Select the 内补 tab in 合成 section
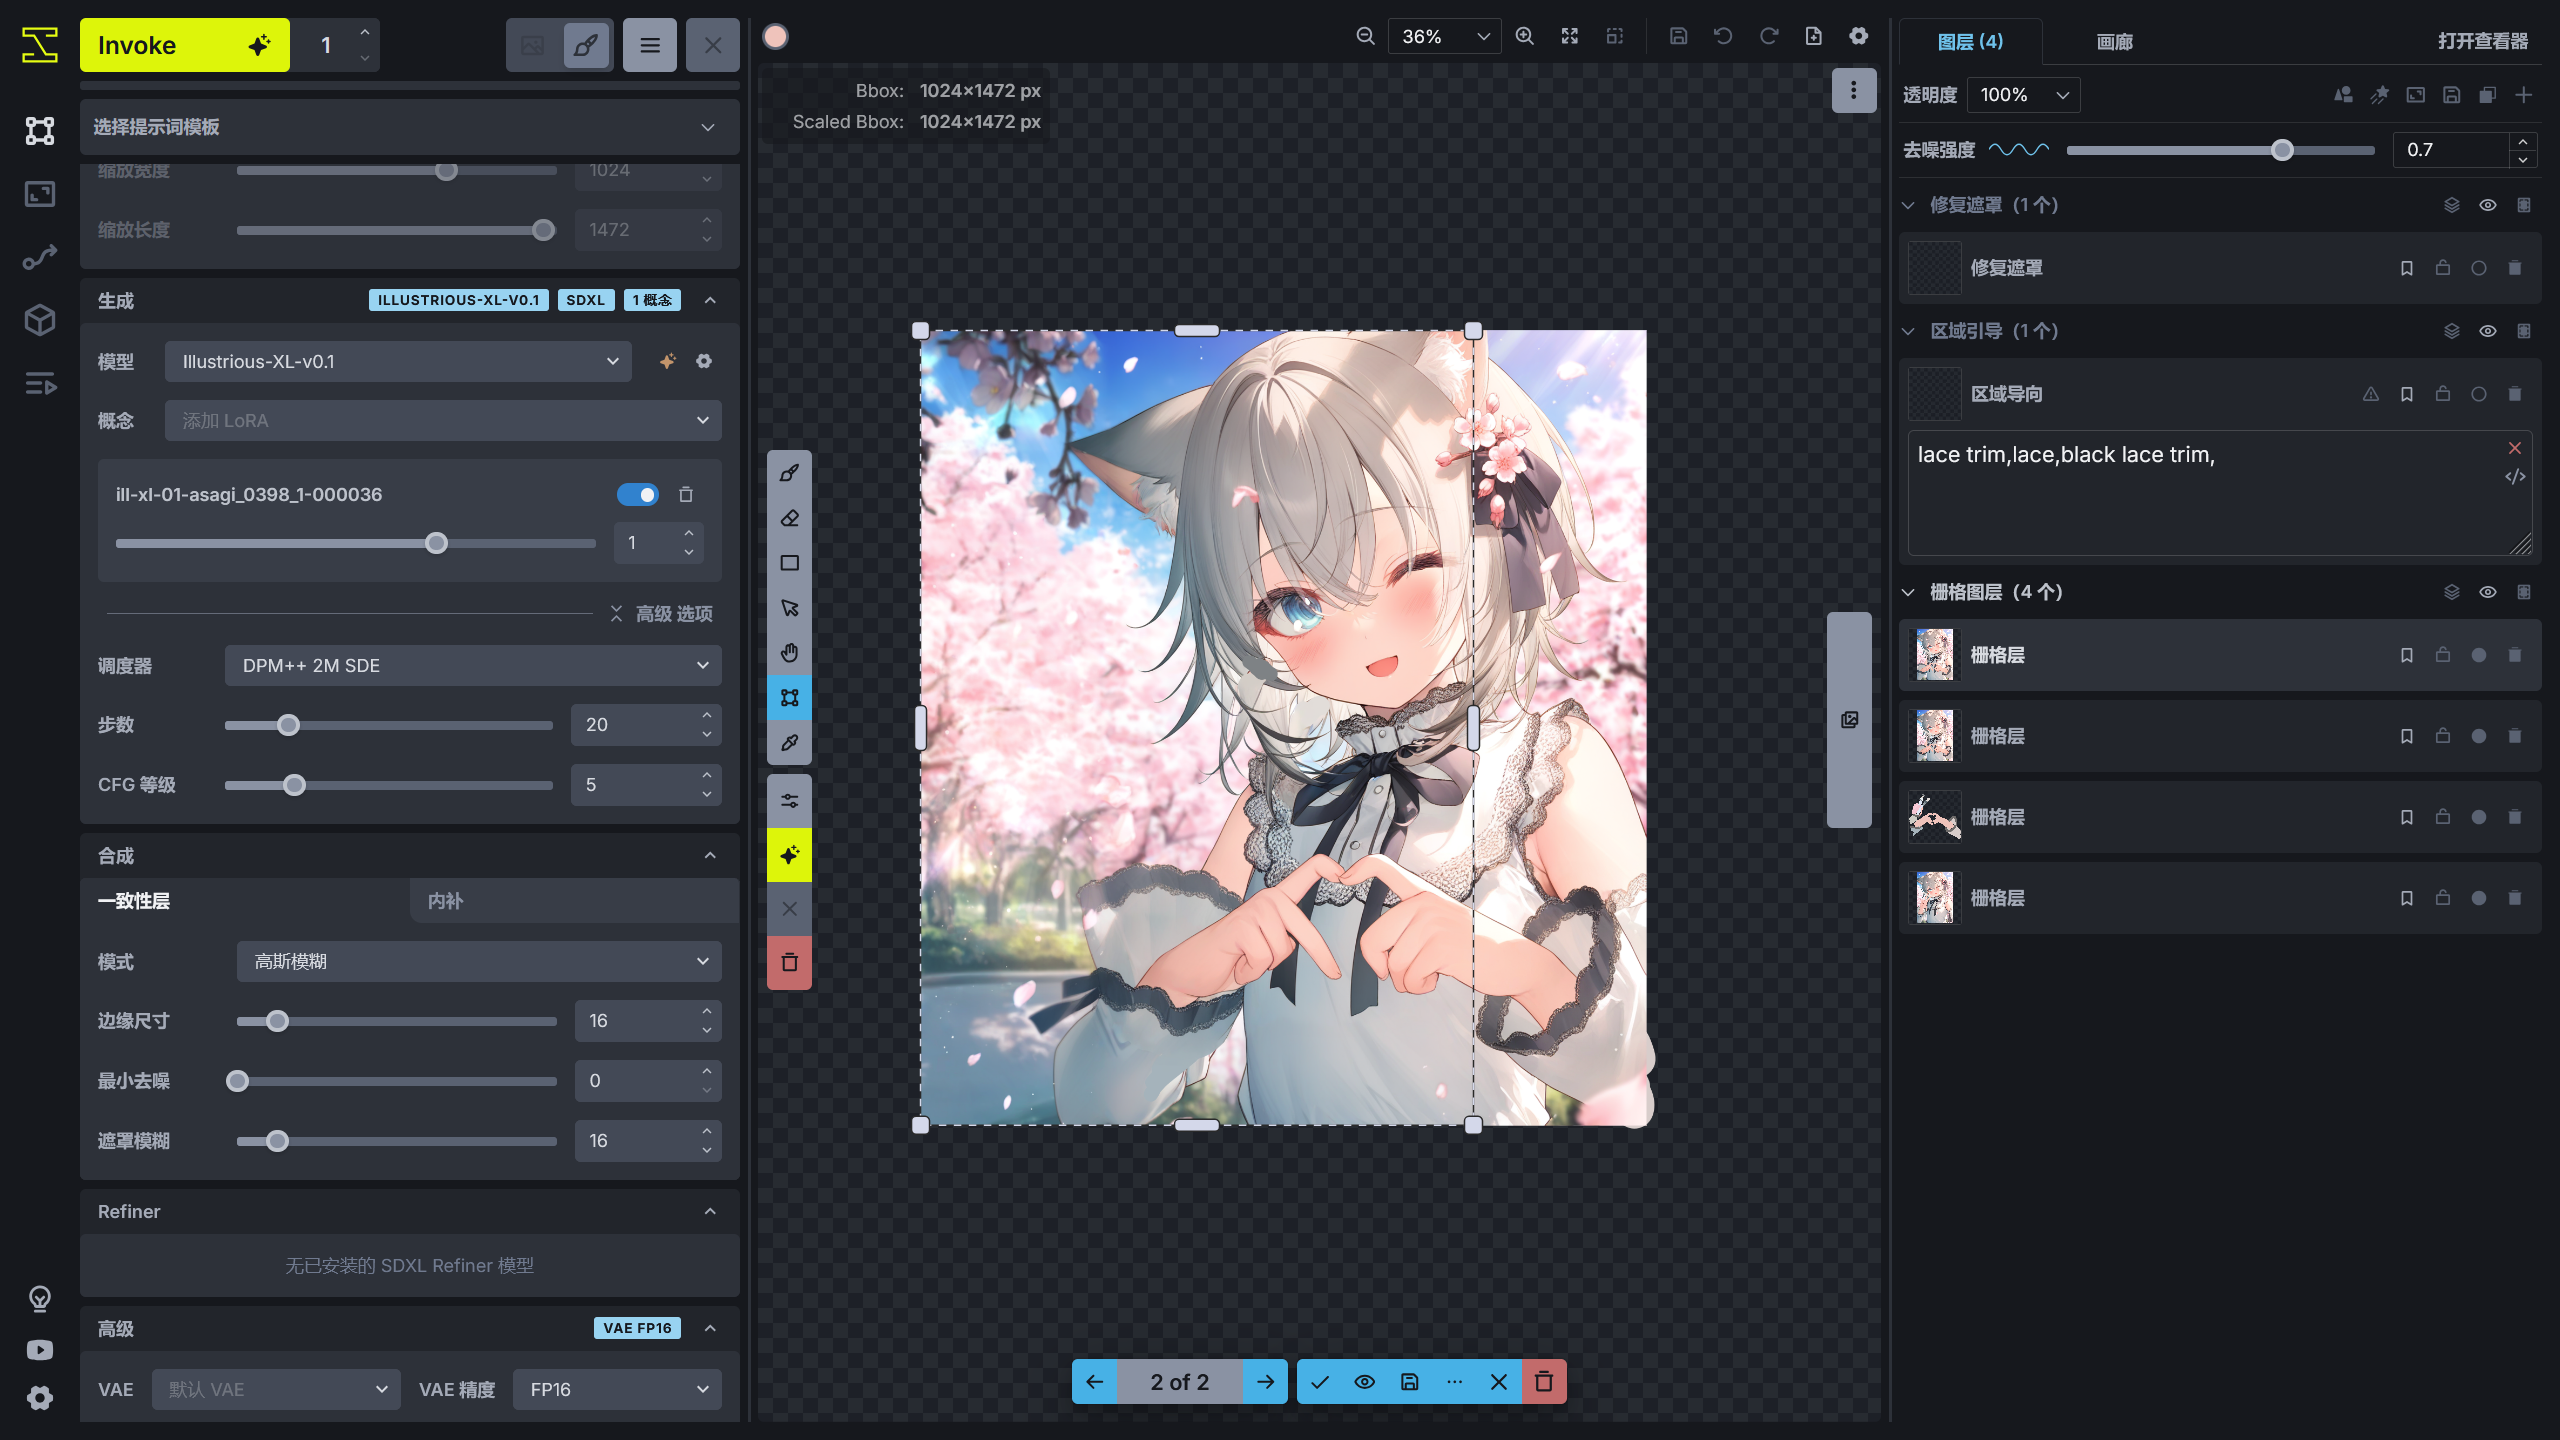Screen dimensions: 2560x1440 [444, 901]
